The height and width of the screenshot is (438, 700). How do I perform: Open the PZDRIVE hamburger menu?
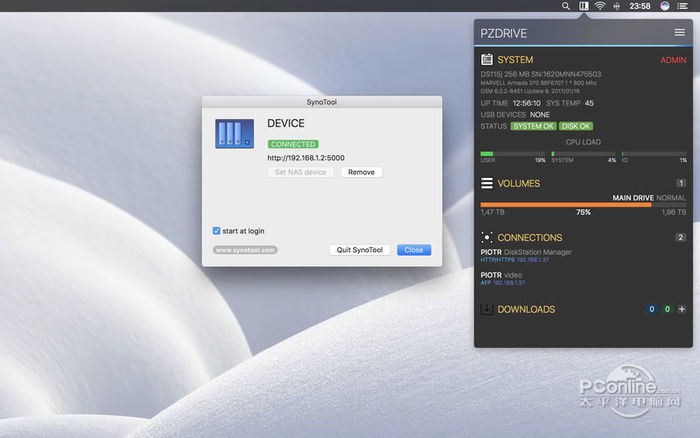click(679, 33)
